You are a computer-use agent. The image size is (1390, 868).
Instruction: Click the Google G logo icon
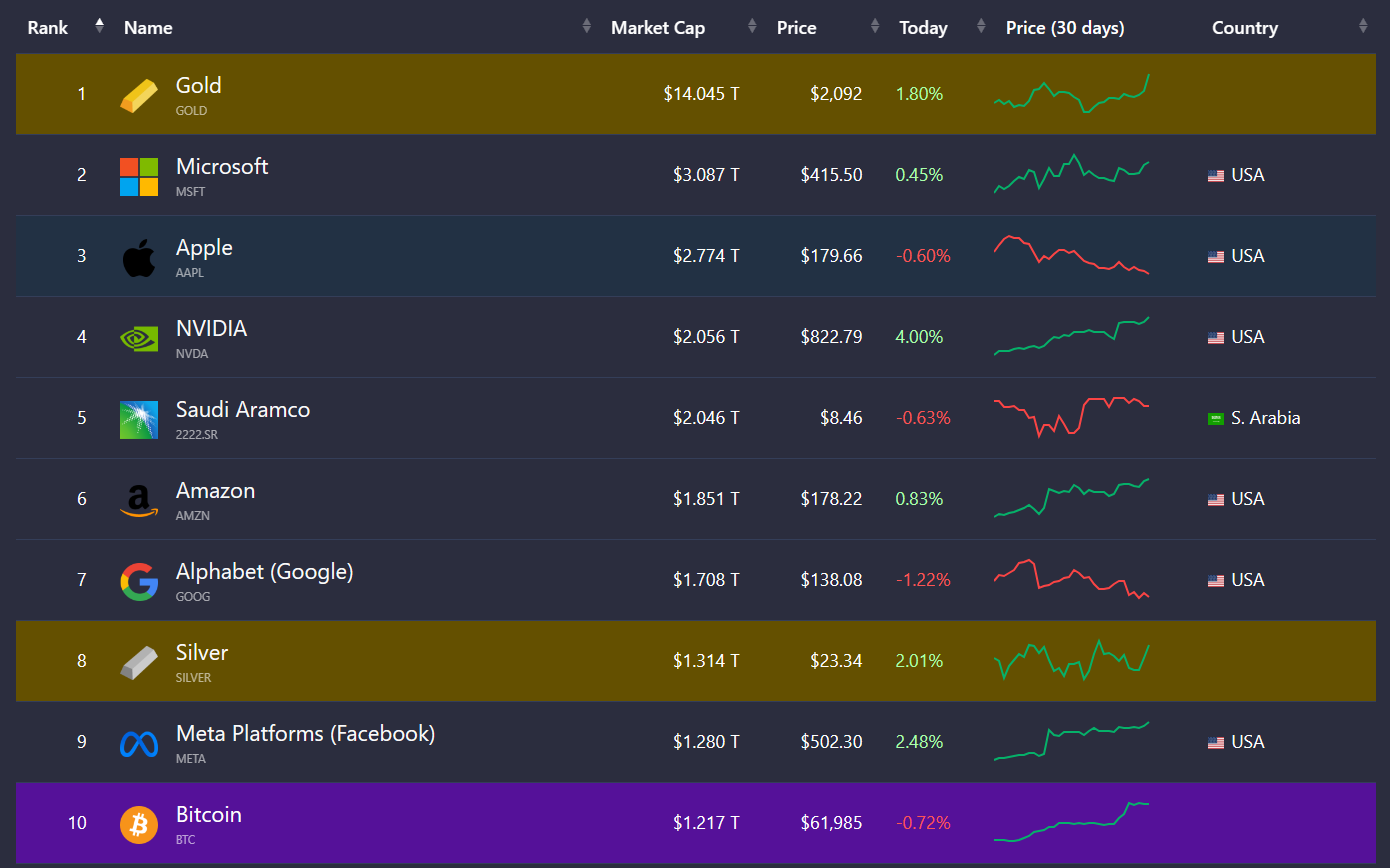pos(139,581)
